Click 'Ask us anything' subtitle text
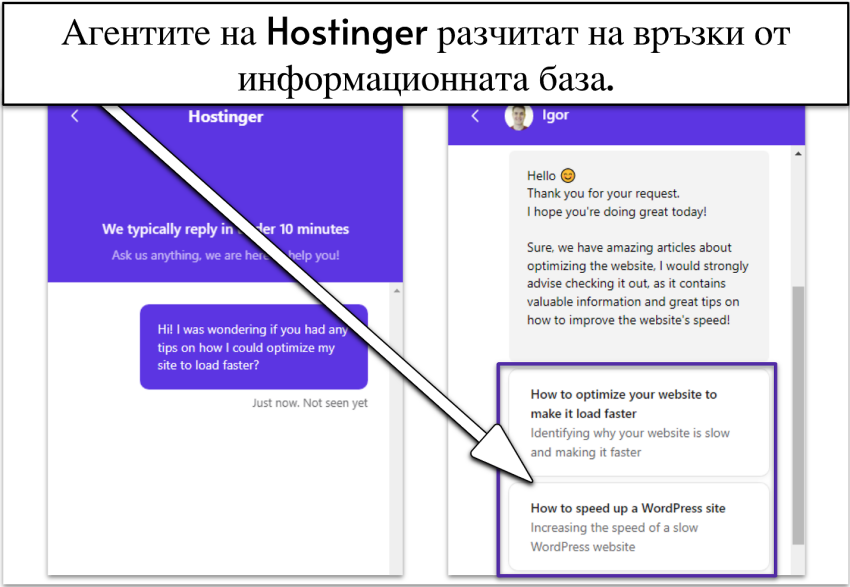 coord(225,255)
